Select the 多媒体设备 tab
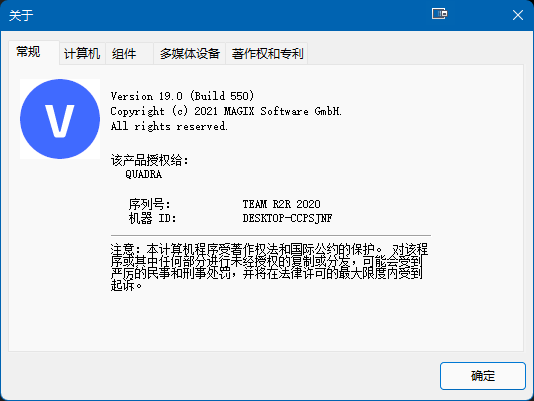534x401 pixels. point(190,53)
